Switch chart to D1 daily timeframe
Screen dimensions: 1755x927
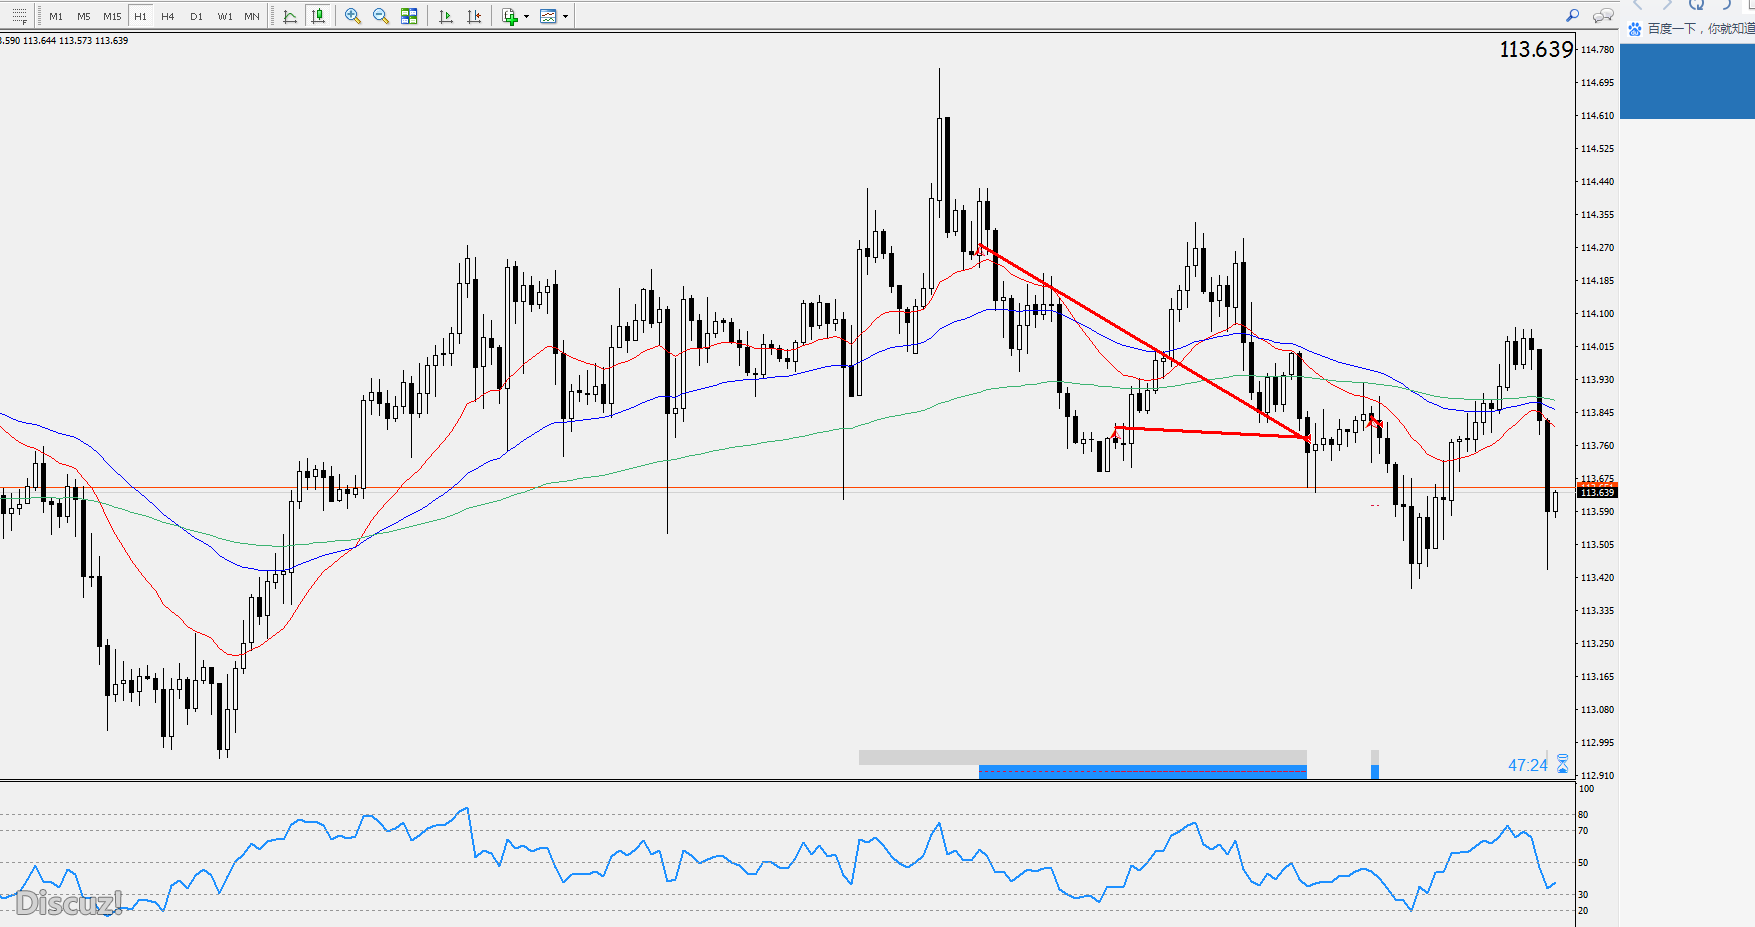coord(196,16)
